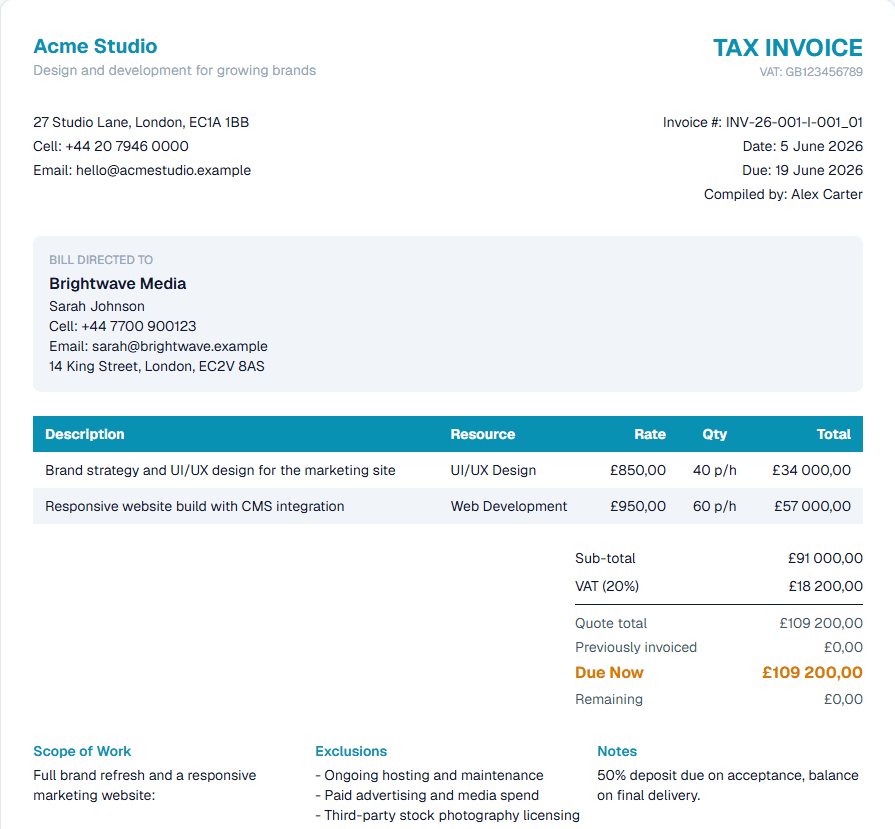895x829 pixels.
Task: Select invoice number INV-26-001-I-001_01
Action: click(x=794, y=122)
